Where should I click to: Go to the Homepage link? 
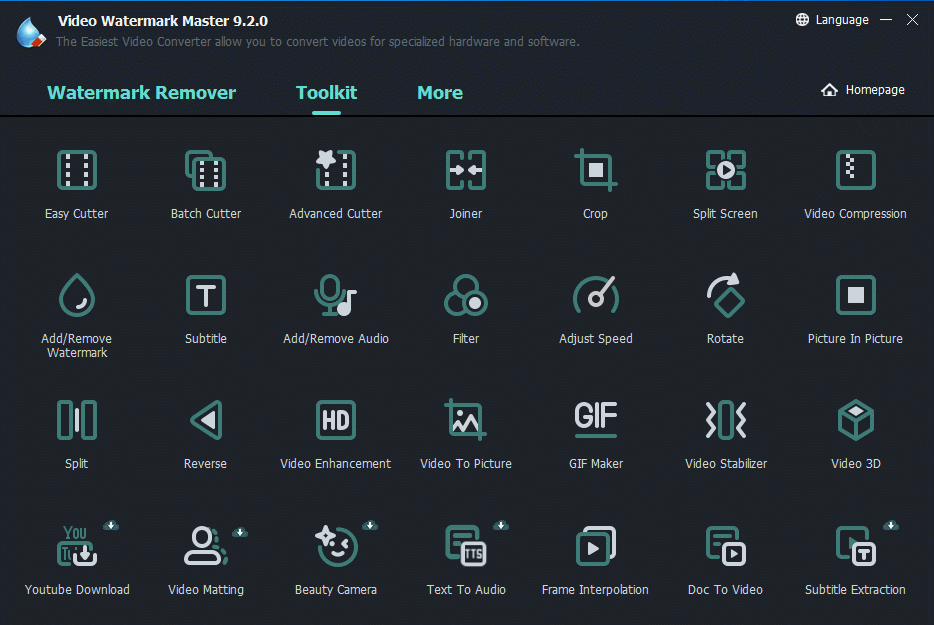(x=863, y=90)
